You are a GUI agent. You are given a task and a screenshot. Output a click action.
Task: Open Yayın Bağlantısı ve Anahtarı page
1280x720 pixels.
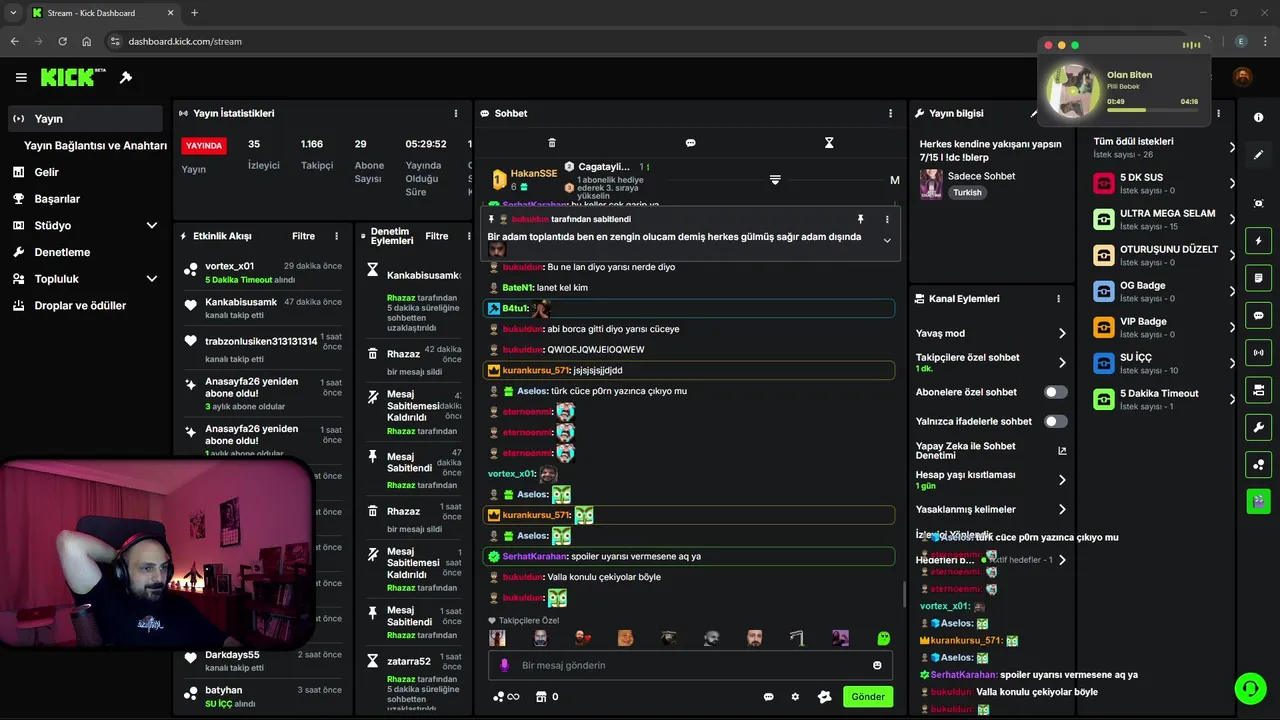point(95,146)
